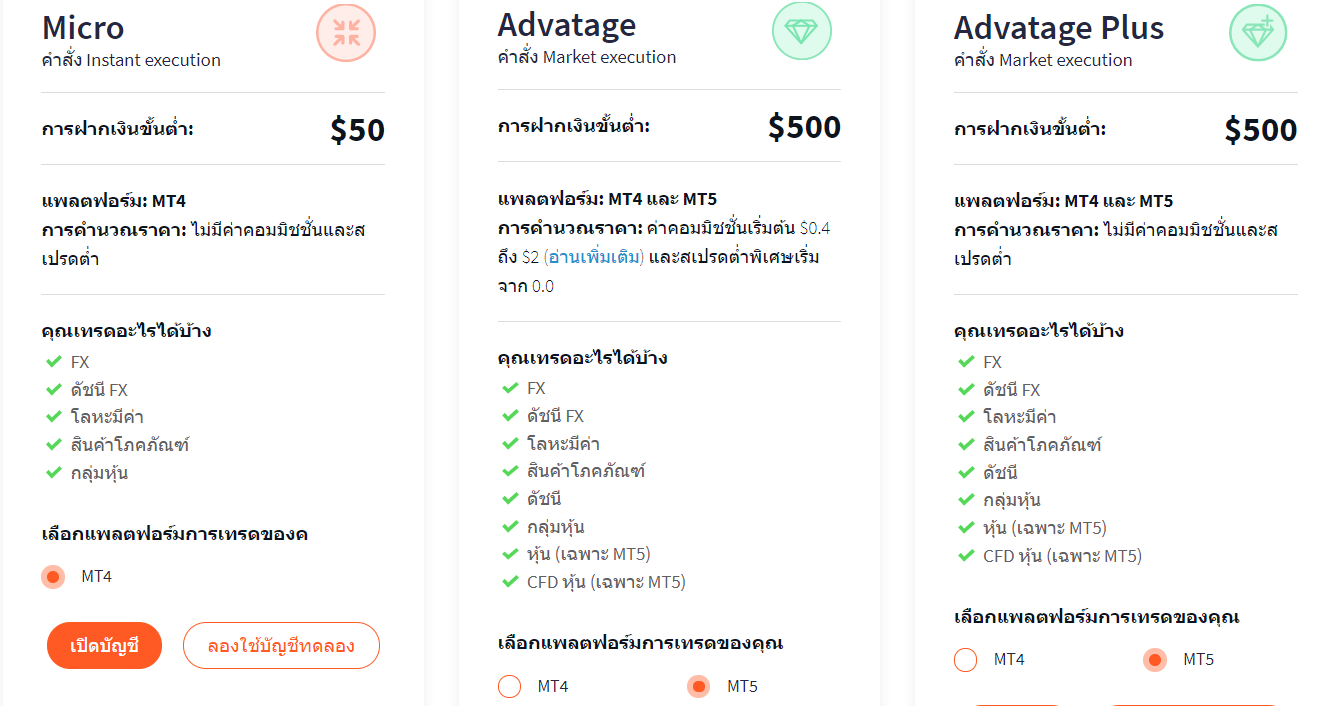Open account with เปิดบัญชี button
Image resolution: width=1334 pixels, height=706 pixels.
tap(104, 646)
